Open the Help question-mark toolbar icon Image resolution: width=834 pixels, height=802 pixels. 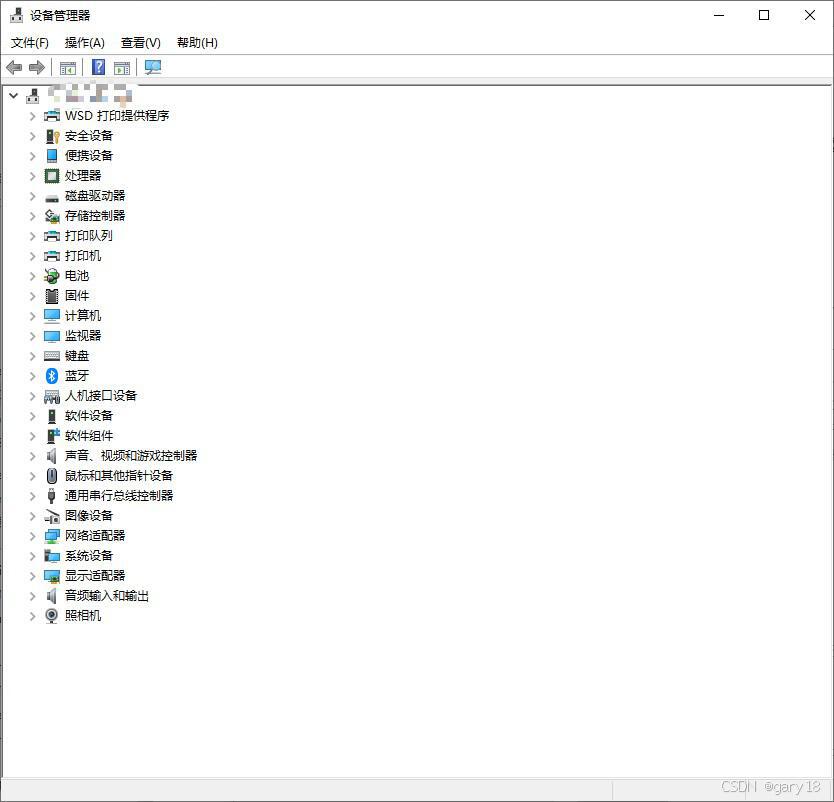point(98,67)
